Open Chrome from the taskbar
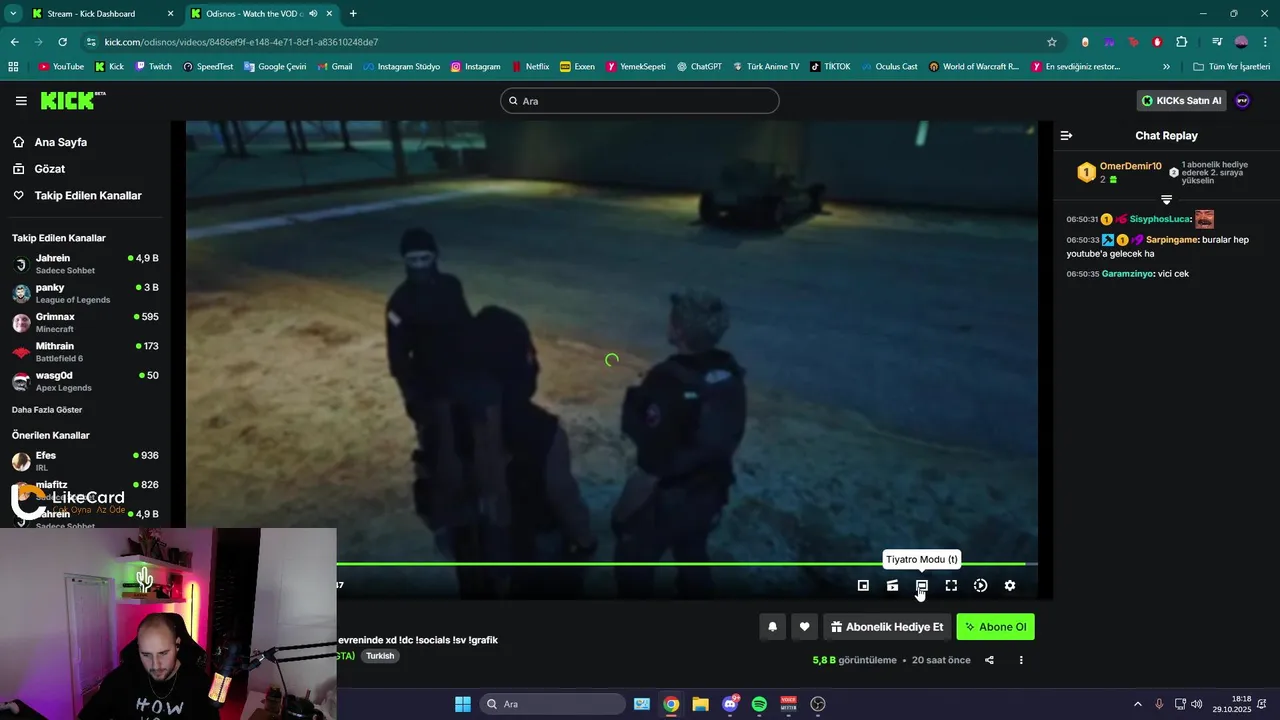1280x720 pixels. pyautogui.click(x=671, y=704)
